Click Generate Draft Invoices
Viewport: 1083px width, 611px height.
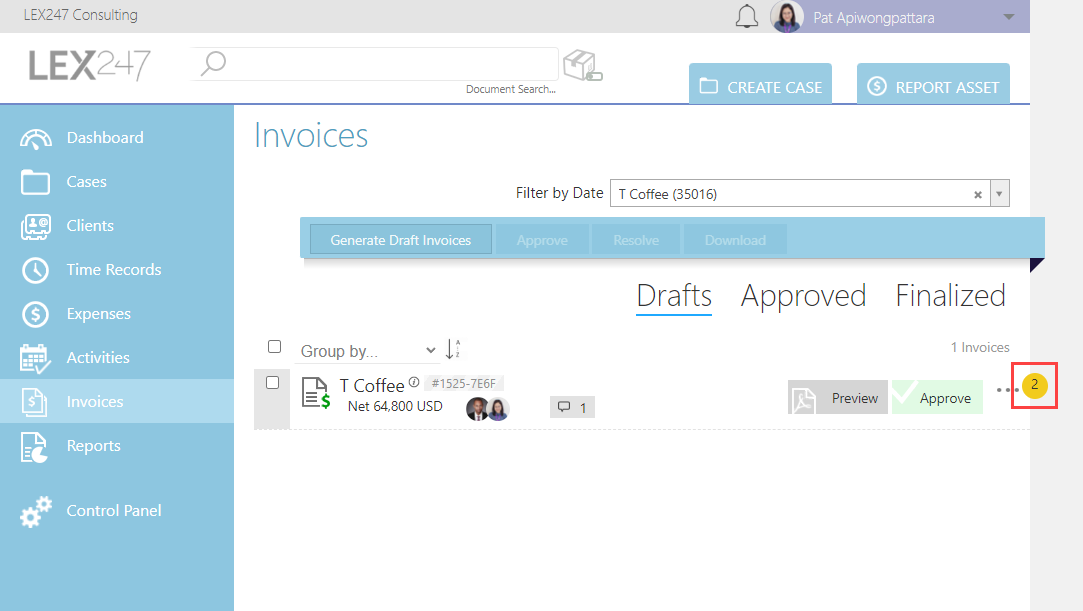[x=401, y=240]
